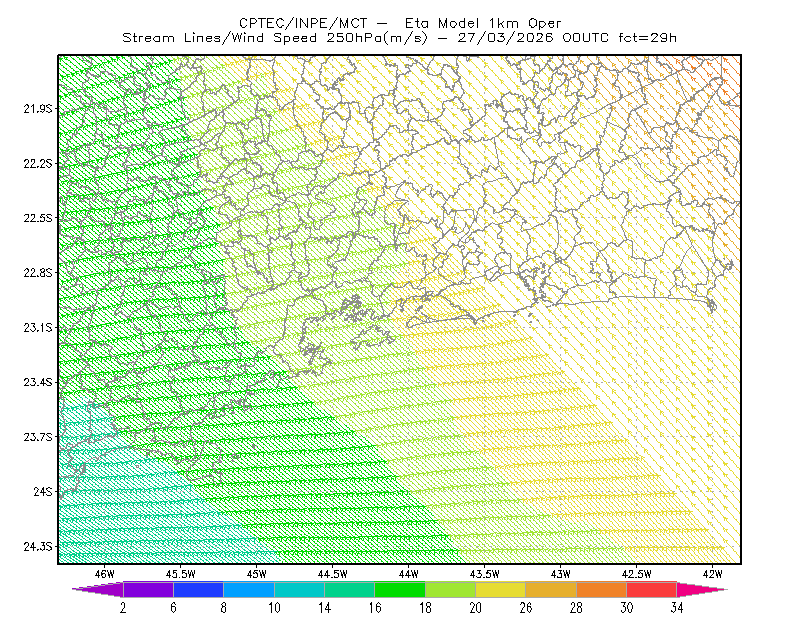
Task: Click the orange swatch between 28 and 30
Action: [x=602, y=589]
